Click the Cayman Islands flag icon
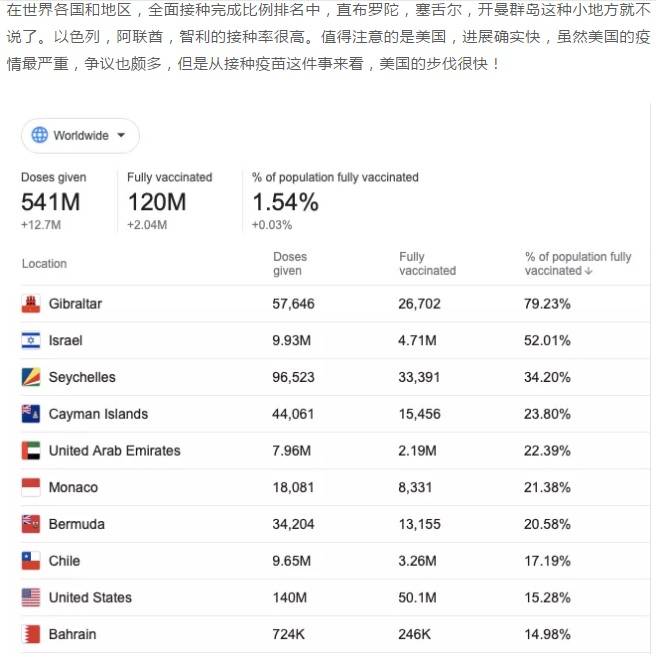The width and height of the screenshot is (656, 657). pyautogui.click(x=31, y=414)
